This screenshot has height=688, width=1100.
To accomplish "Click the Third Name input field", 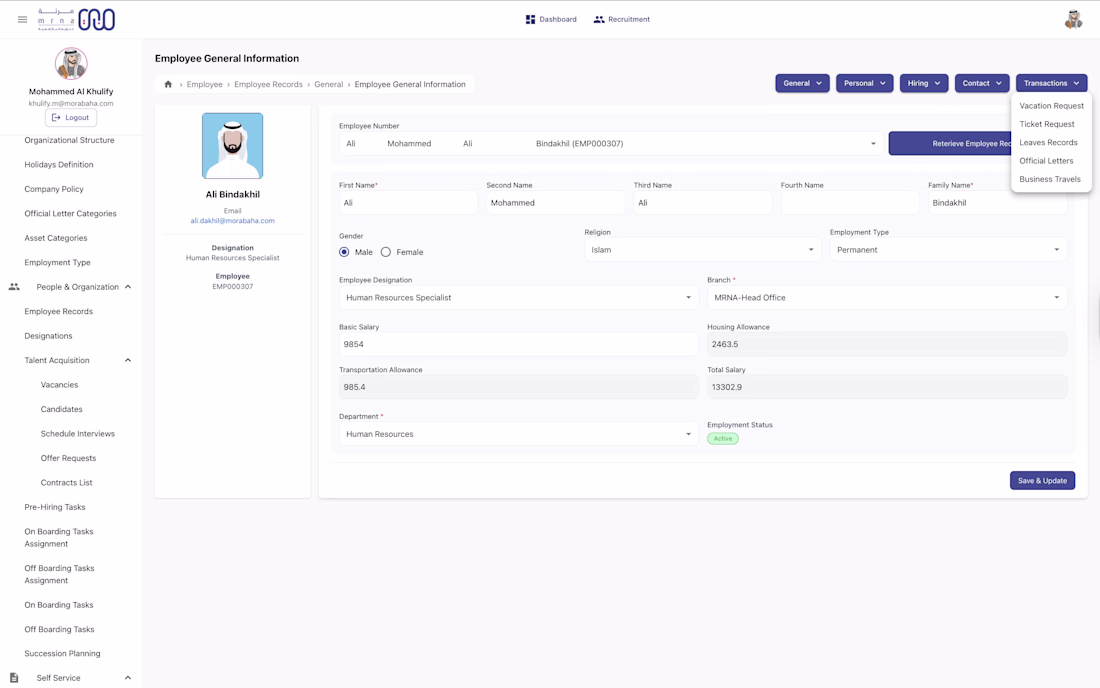I will (x=703, y=203).
